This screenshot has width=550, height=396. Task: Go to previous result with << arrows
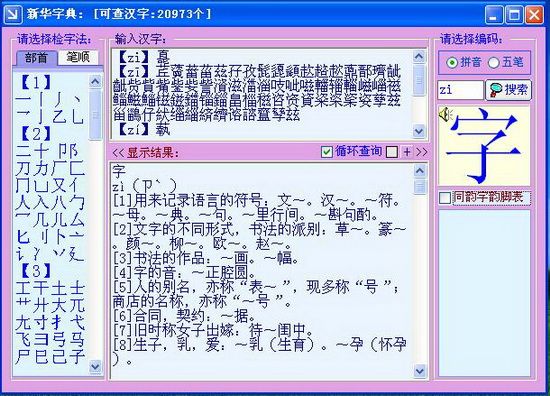click(118, 153)
